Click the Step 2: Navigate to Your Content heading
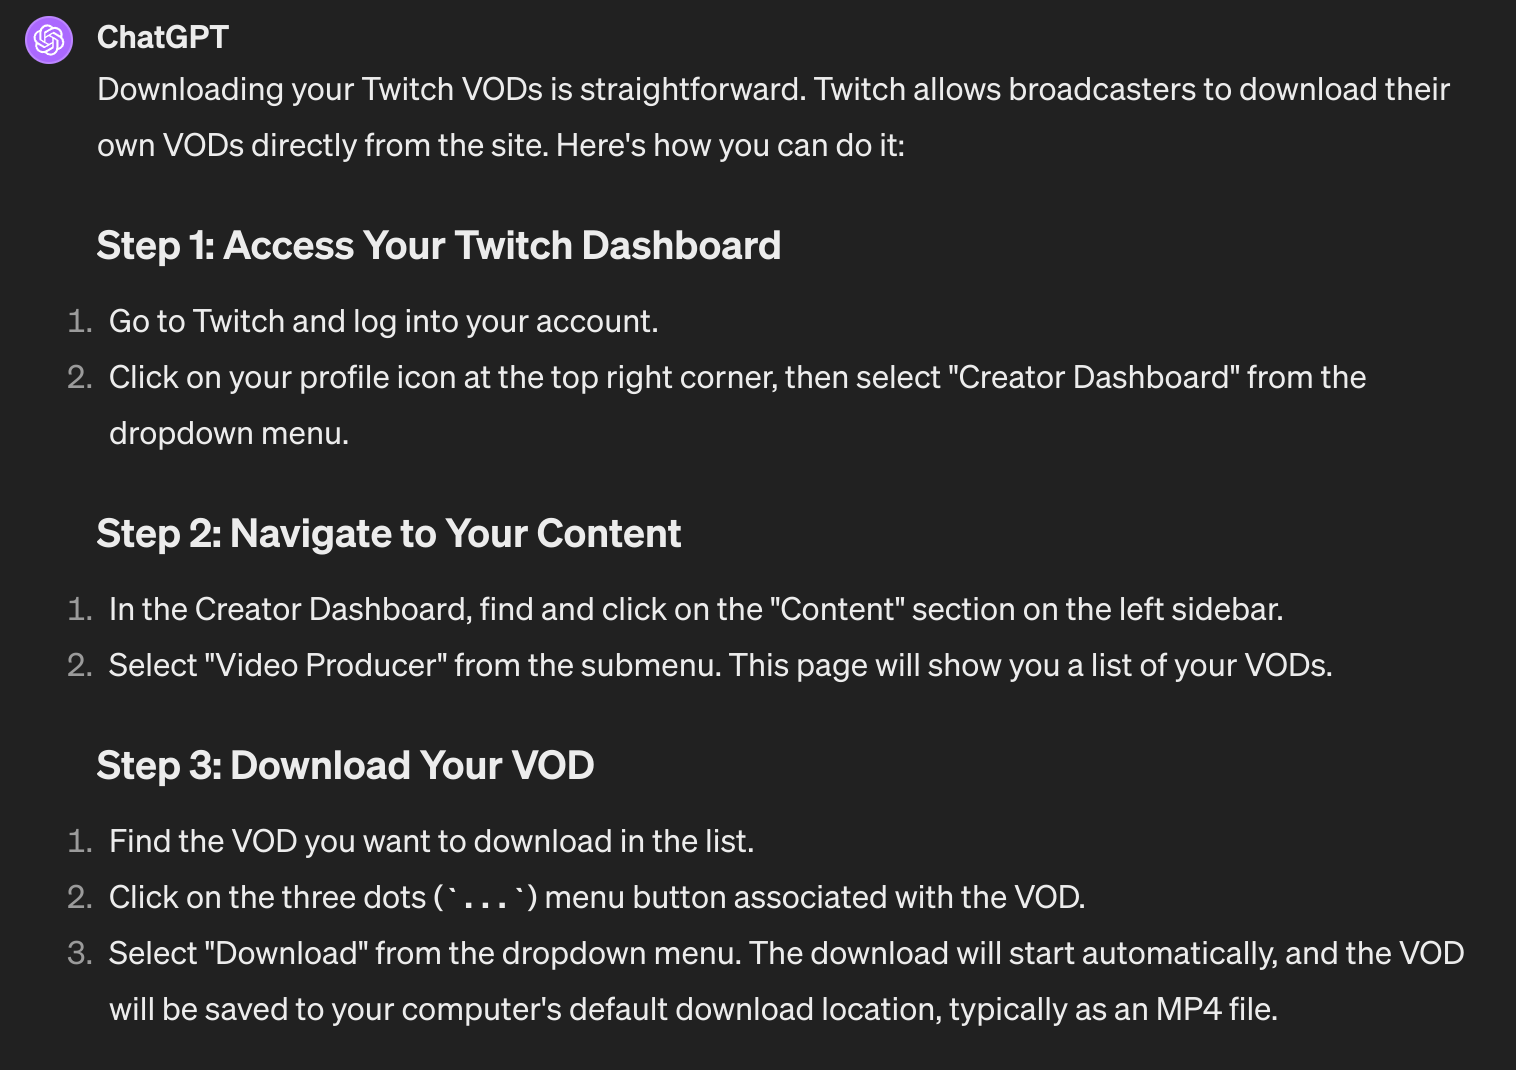Viewport: 1516px width, 1070px height. 389,533
